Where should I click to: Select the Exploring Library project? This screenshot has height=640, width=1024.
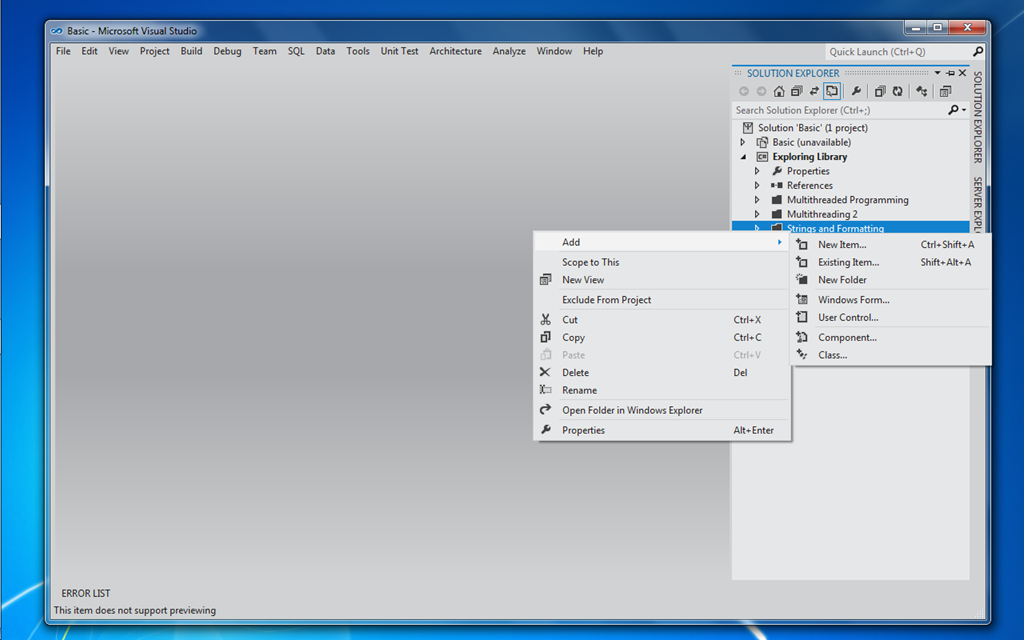(x=810, y=157)
